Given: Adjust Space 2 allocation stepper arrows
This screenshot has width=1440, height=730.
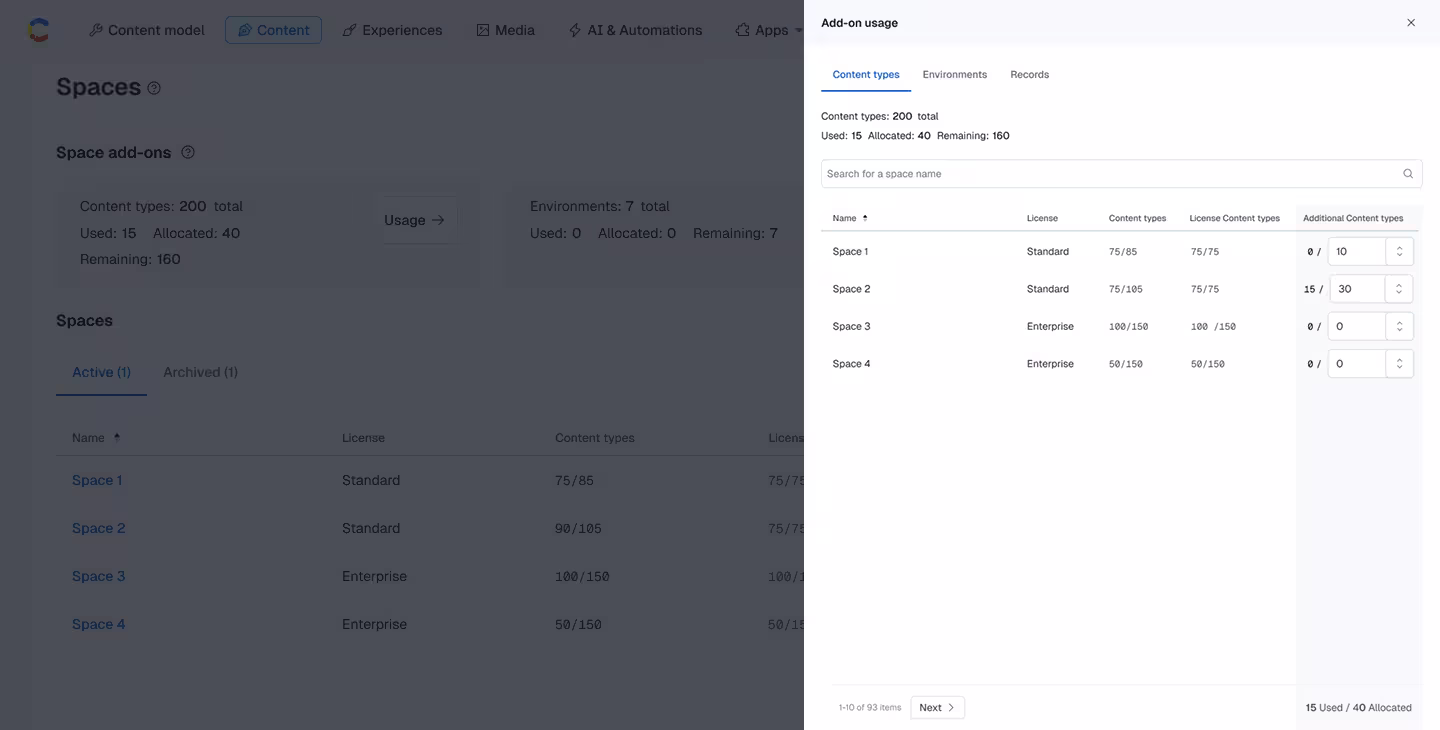Looking at the screenshot, I should 1400,289.
